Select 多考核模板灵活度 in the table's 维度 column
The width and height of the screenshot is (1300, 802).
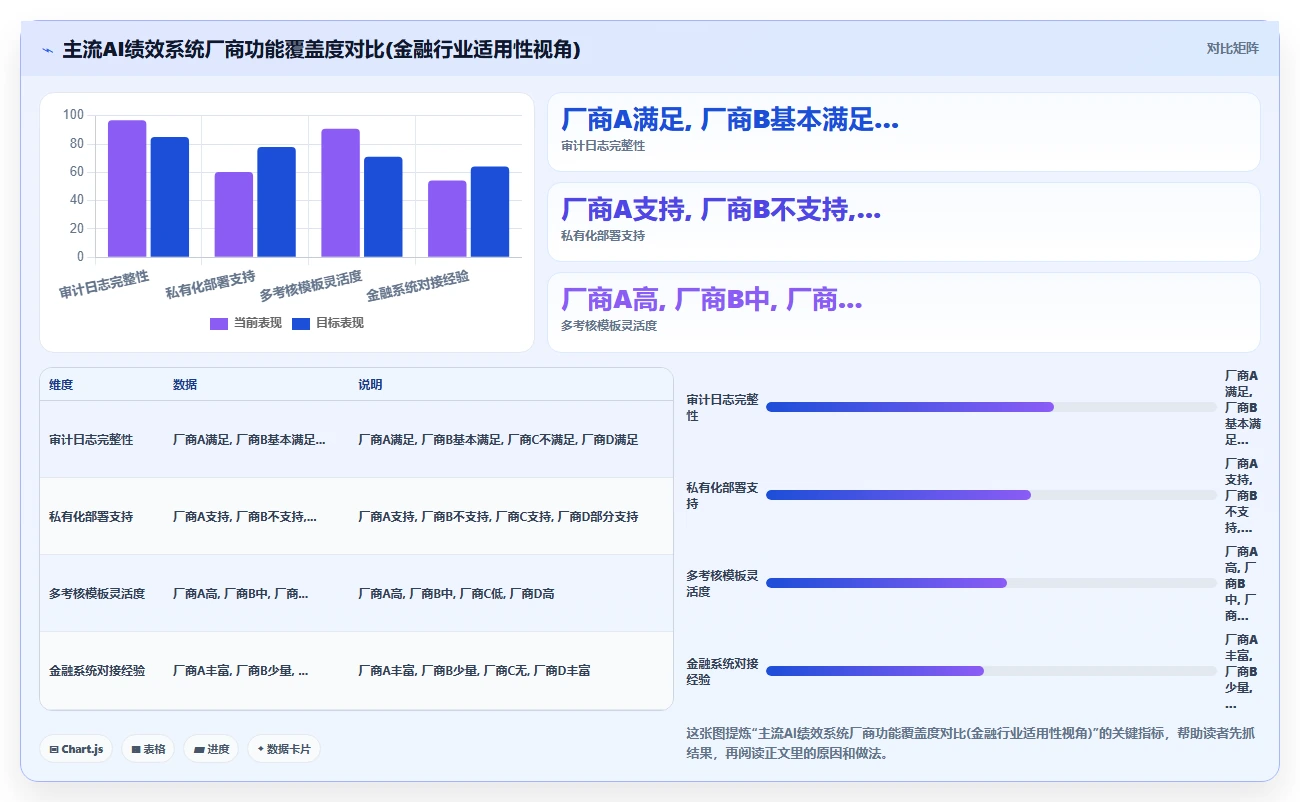97,594
